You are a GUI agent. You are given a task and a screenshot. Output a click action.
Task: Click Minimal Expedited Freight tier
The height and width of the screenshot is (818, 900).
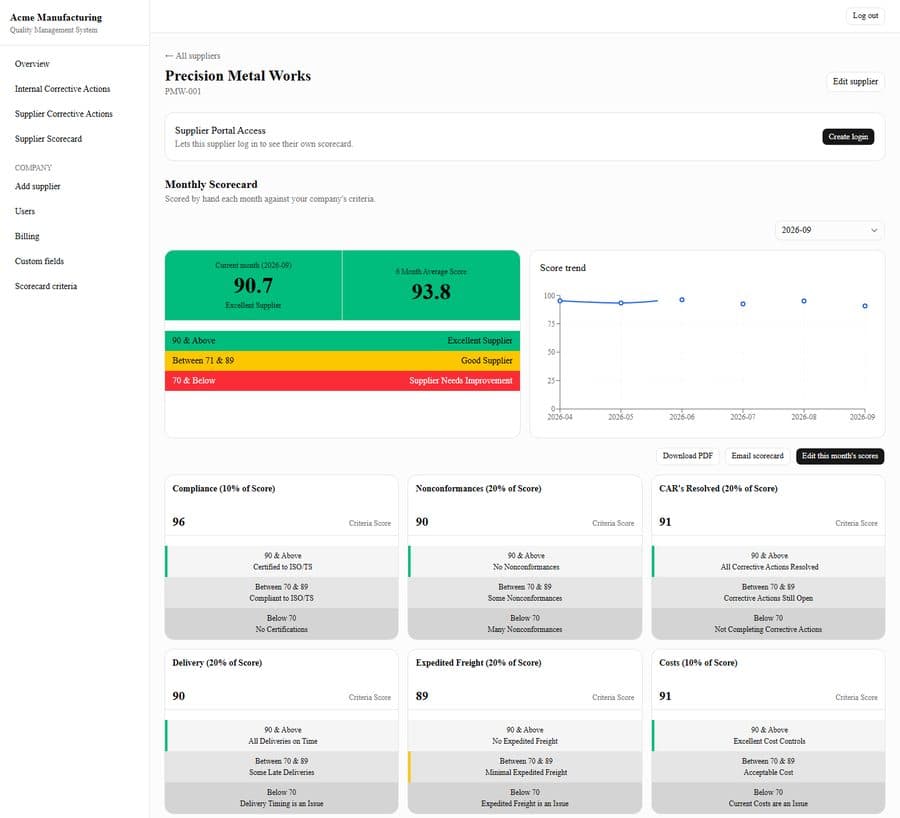(525, 767)
